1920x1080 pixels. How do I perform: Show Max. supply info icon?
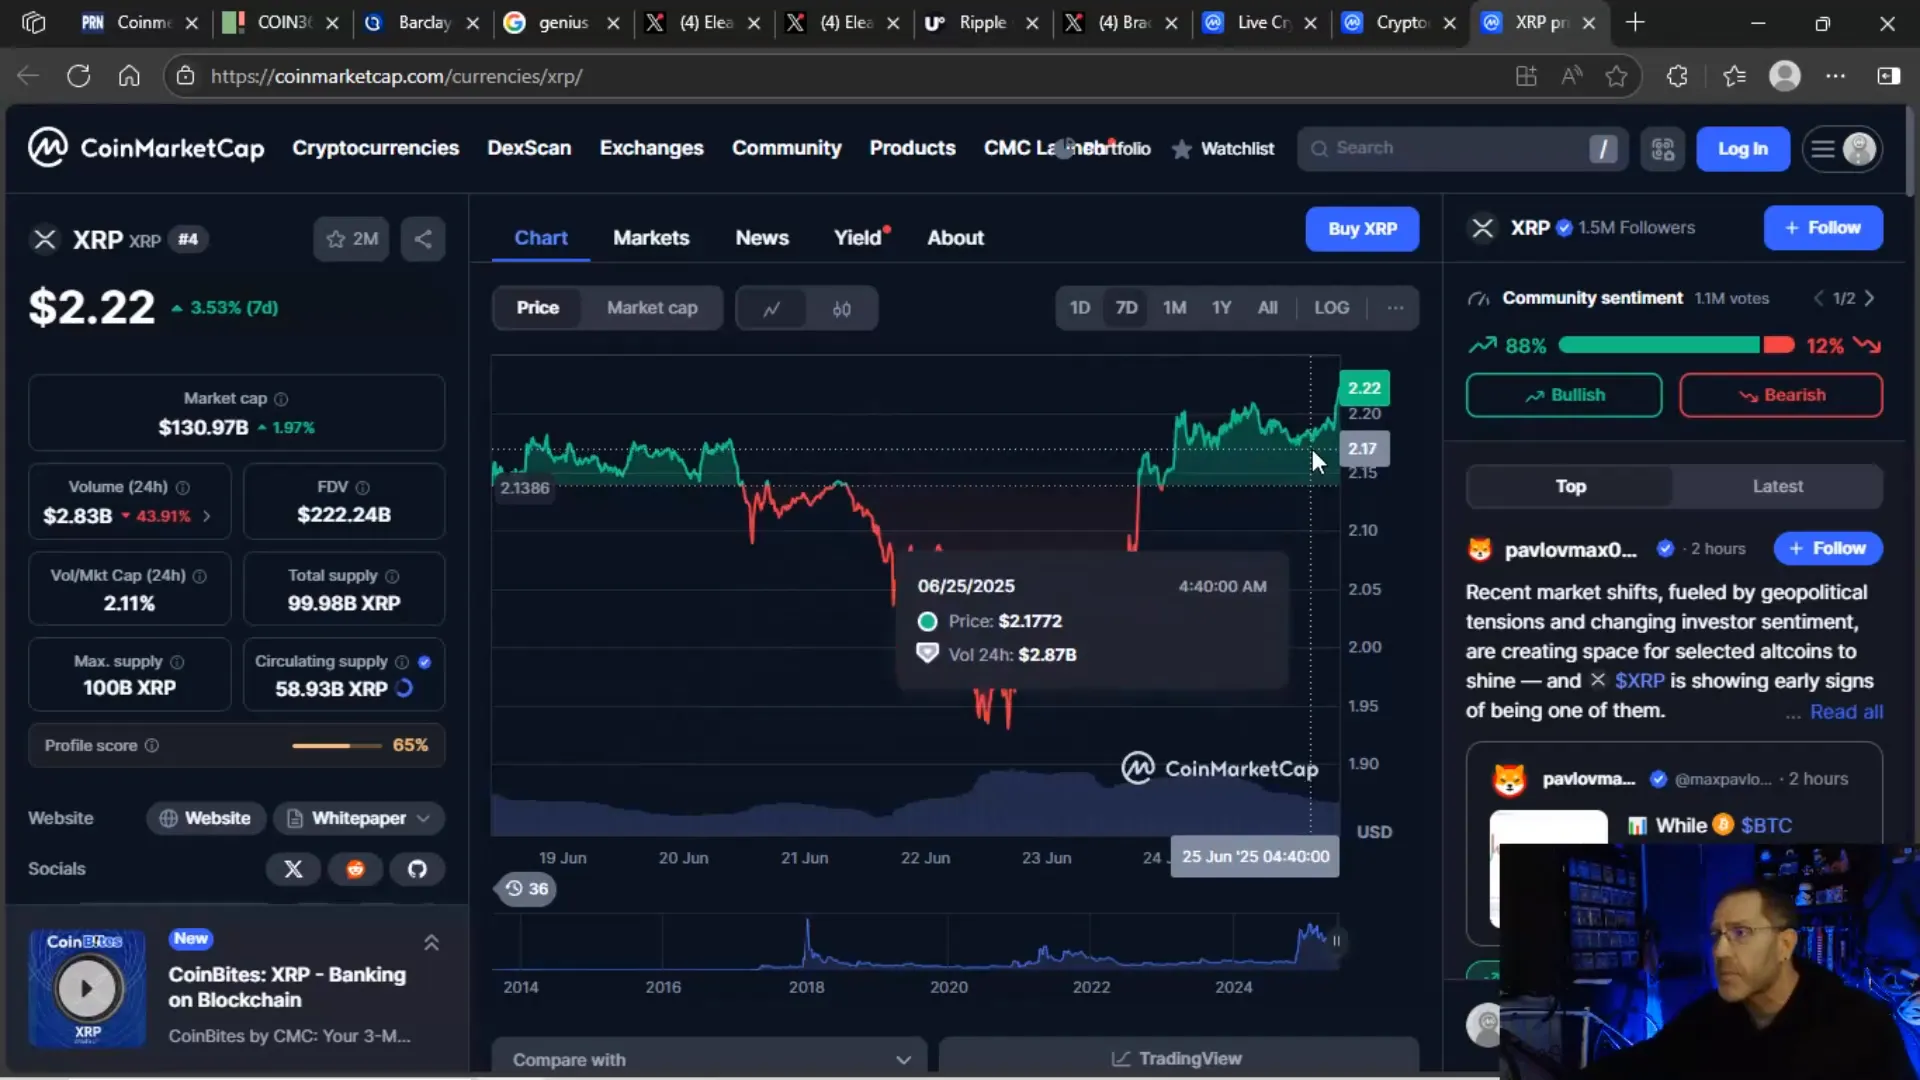177,662
